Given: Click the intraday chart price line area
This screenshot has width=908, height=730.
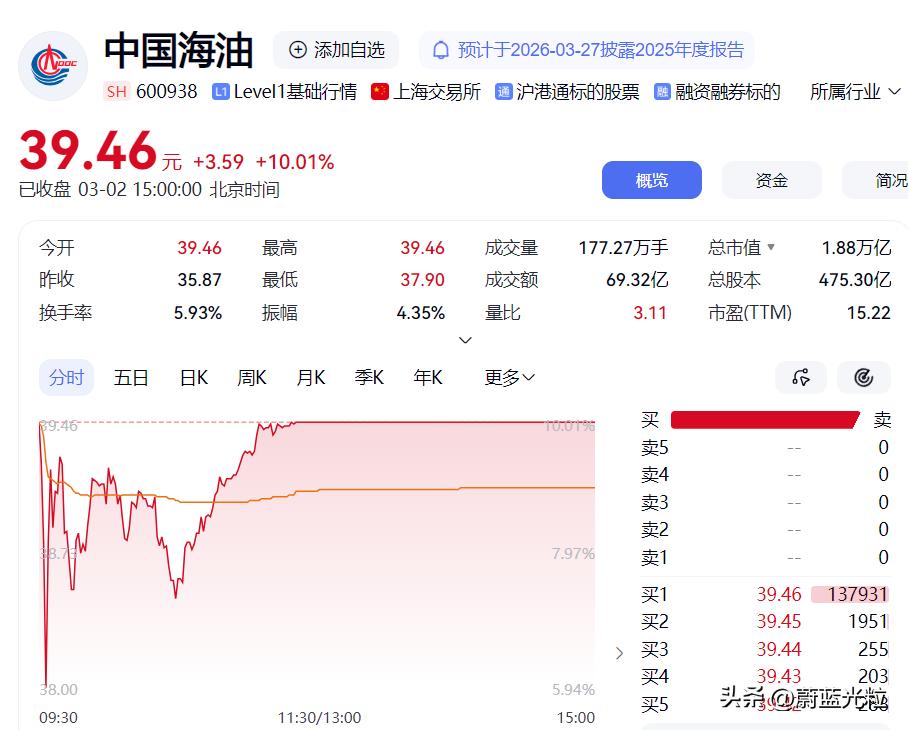Looking at the screenshot, I should pyautogui.click(x=317, y=556).
